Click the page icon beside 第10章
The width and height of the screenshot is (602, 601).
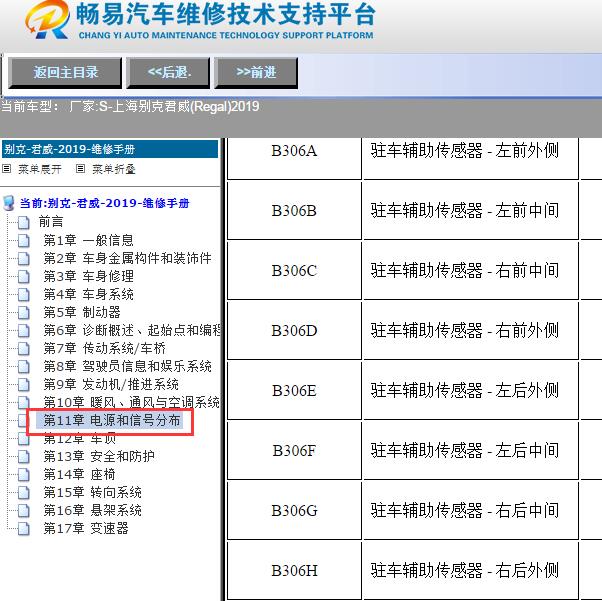pyautogui.click(x=24, y=403)
